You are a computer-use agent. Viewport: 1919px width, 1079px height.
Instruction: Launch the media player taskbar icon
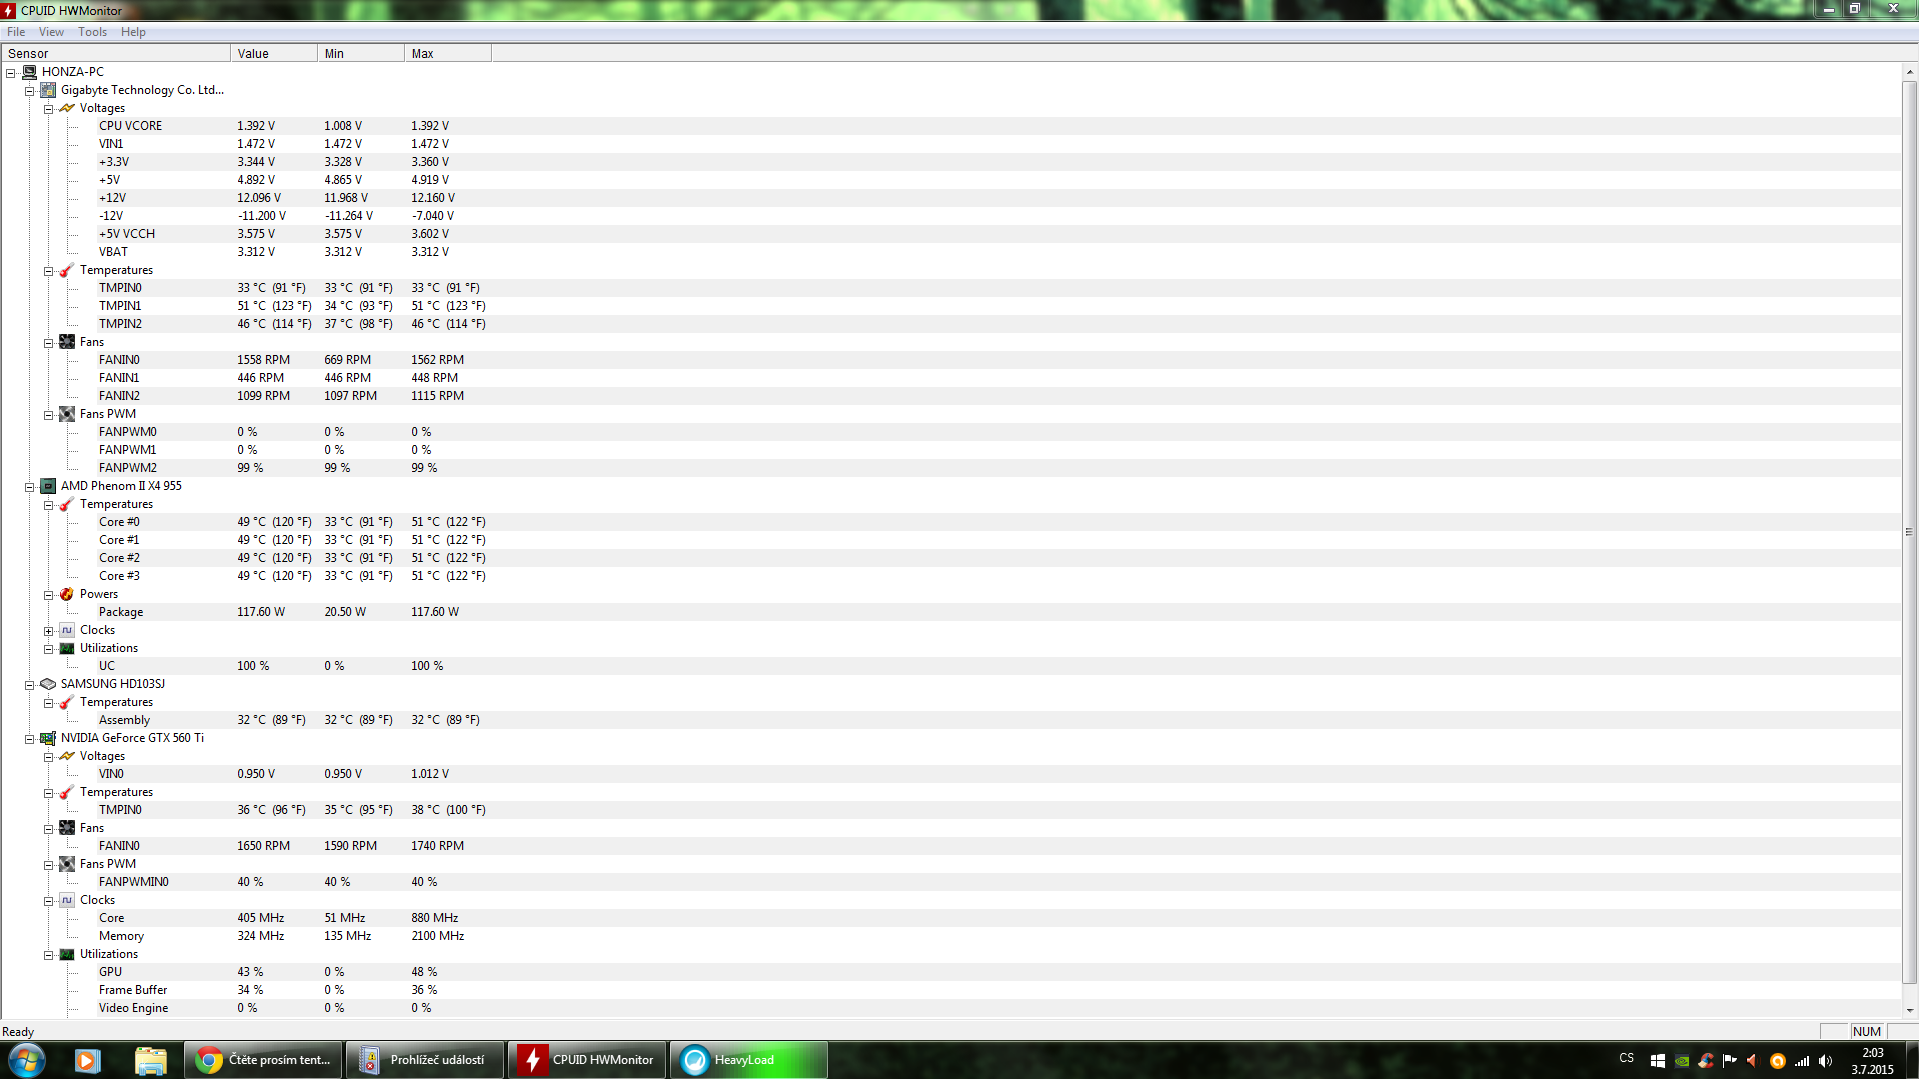click(x=88, y=1060)
